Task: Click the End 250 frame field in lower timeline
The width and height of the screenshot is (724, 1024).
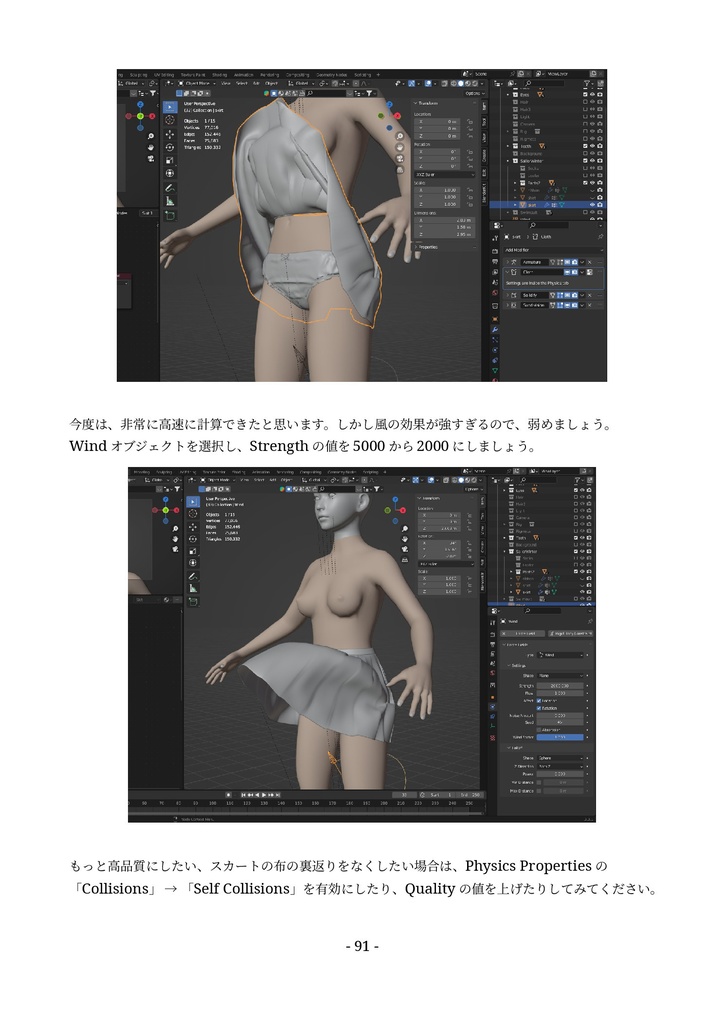Action: click(x=471, y=795)
